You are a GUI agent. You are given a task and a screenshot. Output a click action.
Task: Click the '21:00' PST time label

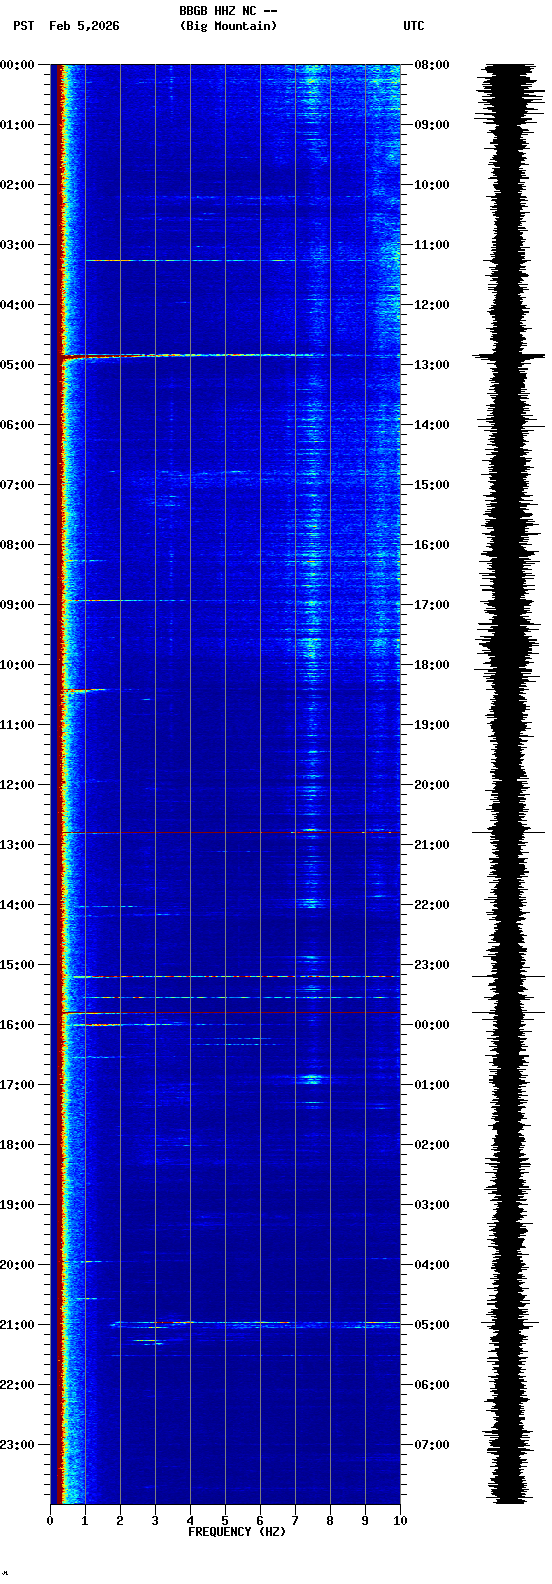(x=17, y=1325)
